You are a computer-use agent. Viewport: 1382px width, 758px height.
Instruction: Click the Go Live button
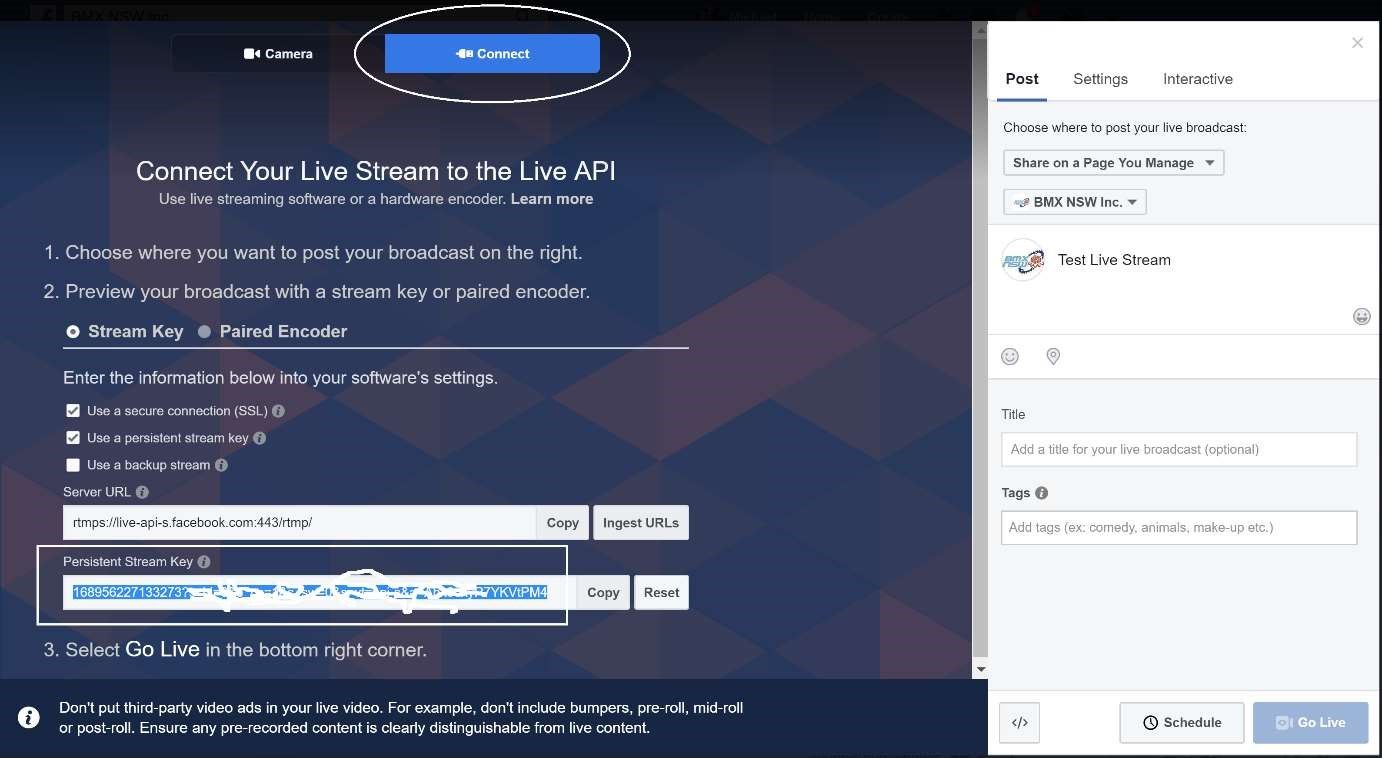(x=1310, y=723)
